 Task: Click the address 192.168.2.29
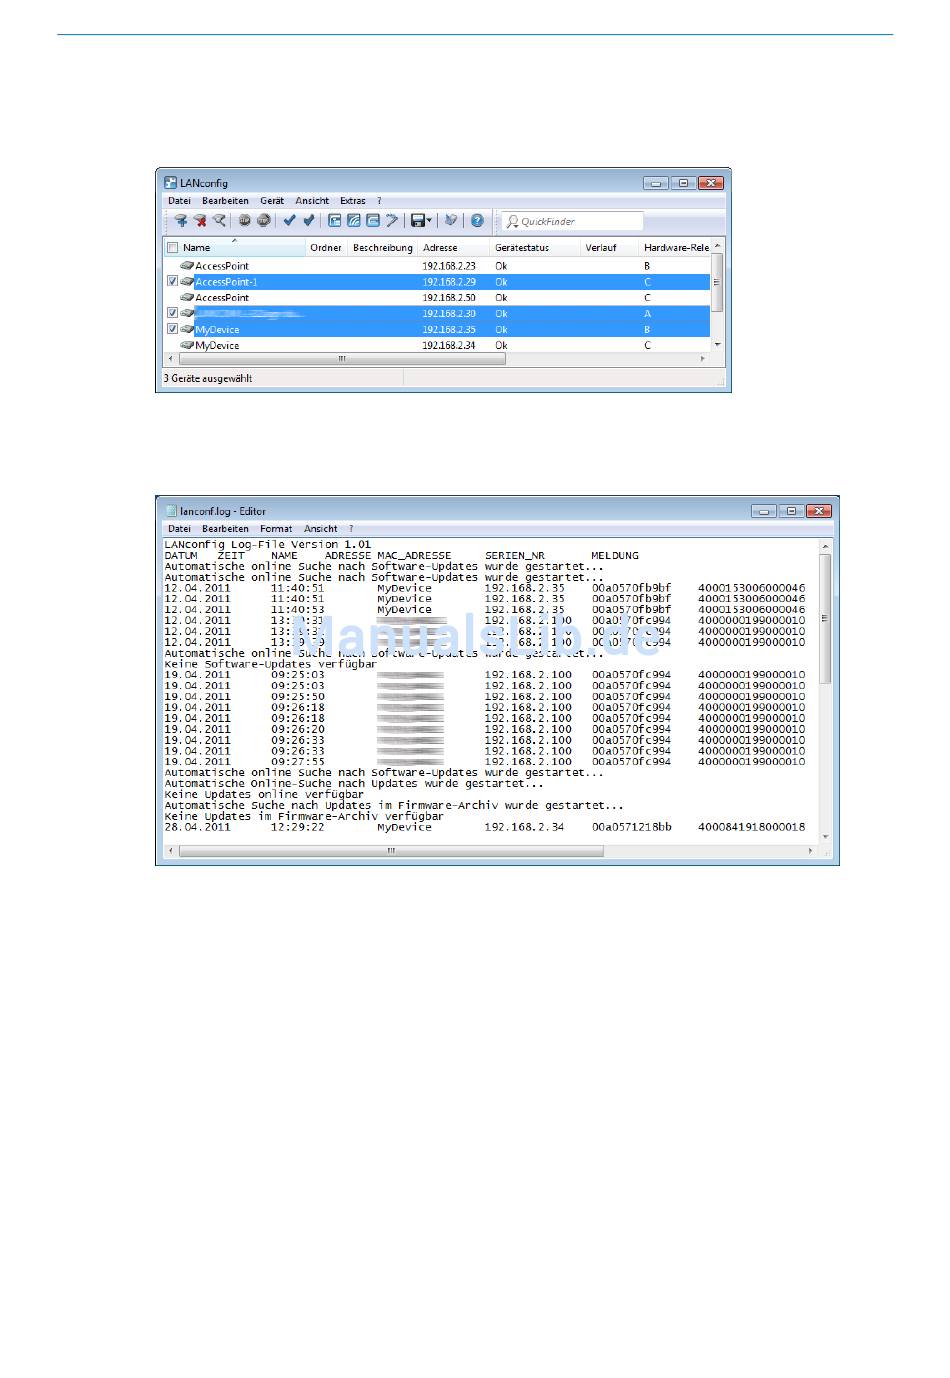[449, 282]
